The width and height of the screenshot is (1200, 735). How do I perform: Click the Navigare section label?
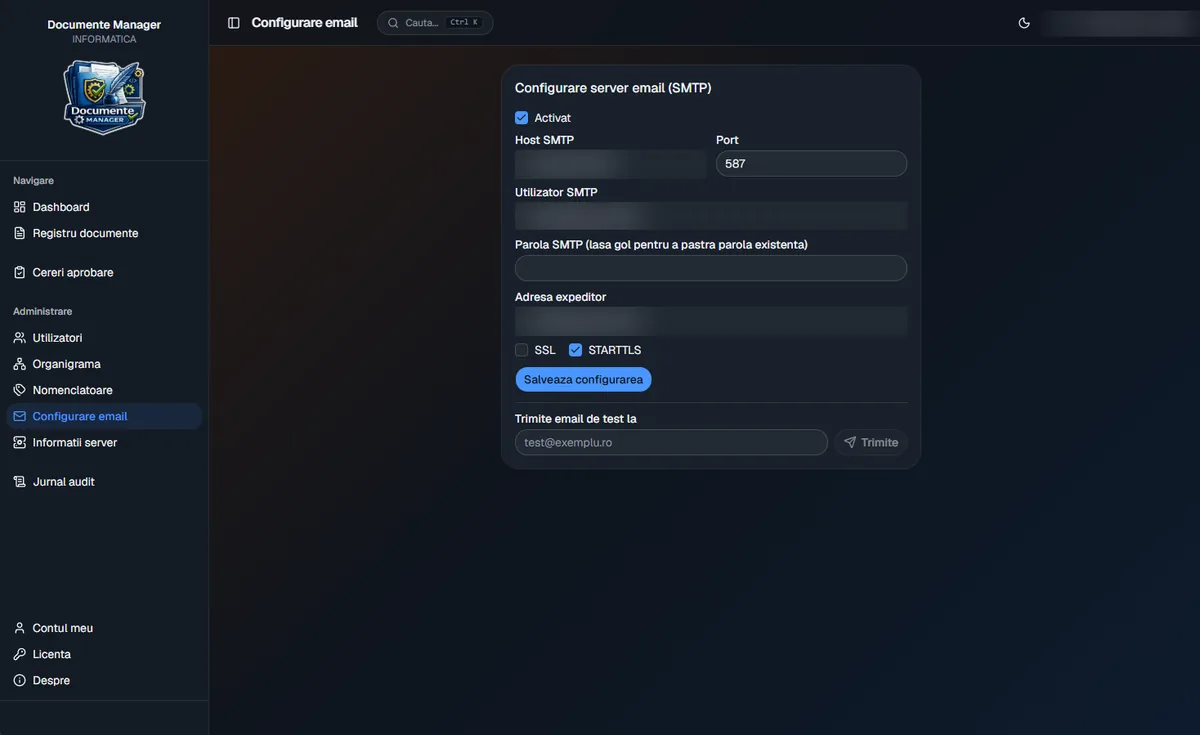pyautogui.click(x=34, y=181)
